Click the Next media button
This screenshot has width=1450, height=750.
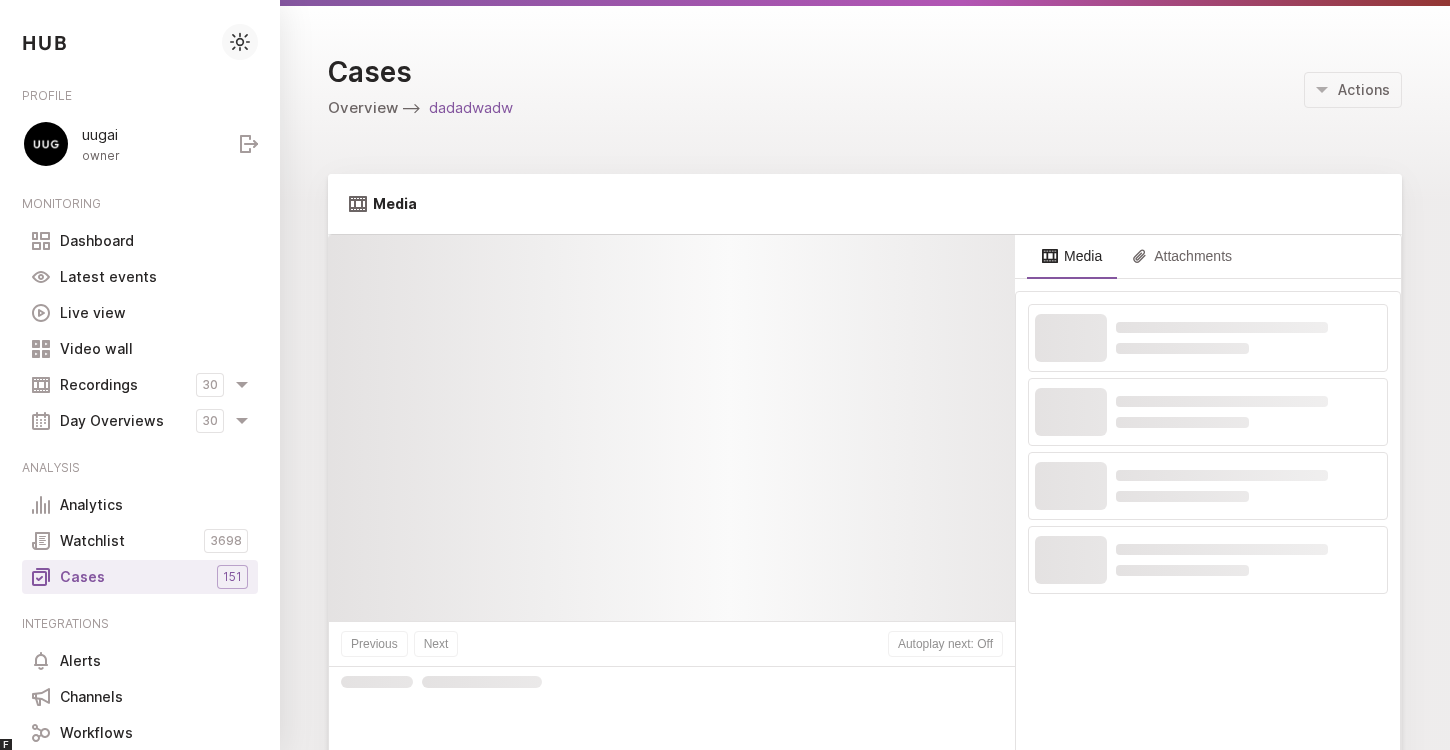[x=436, y=644]
